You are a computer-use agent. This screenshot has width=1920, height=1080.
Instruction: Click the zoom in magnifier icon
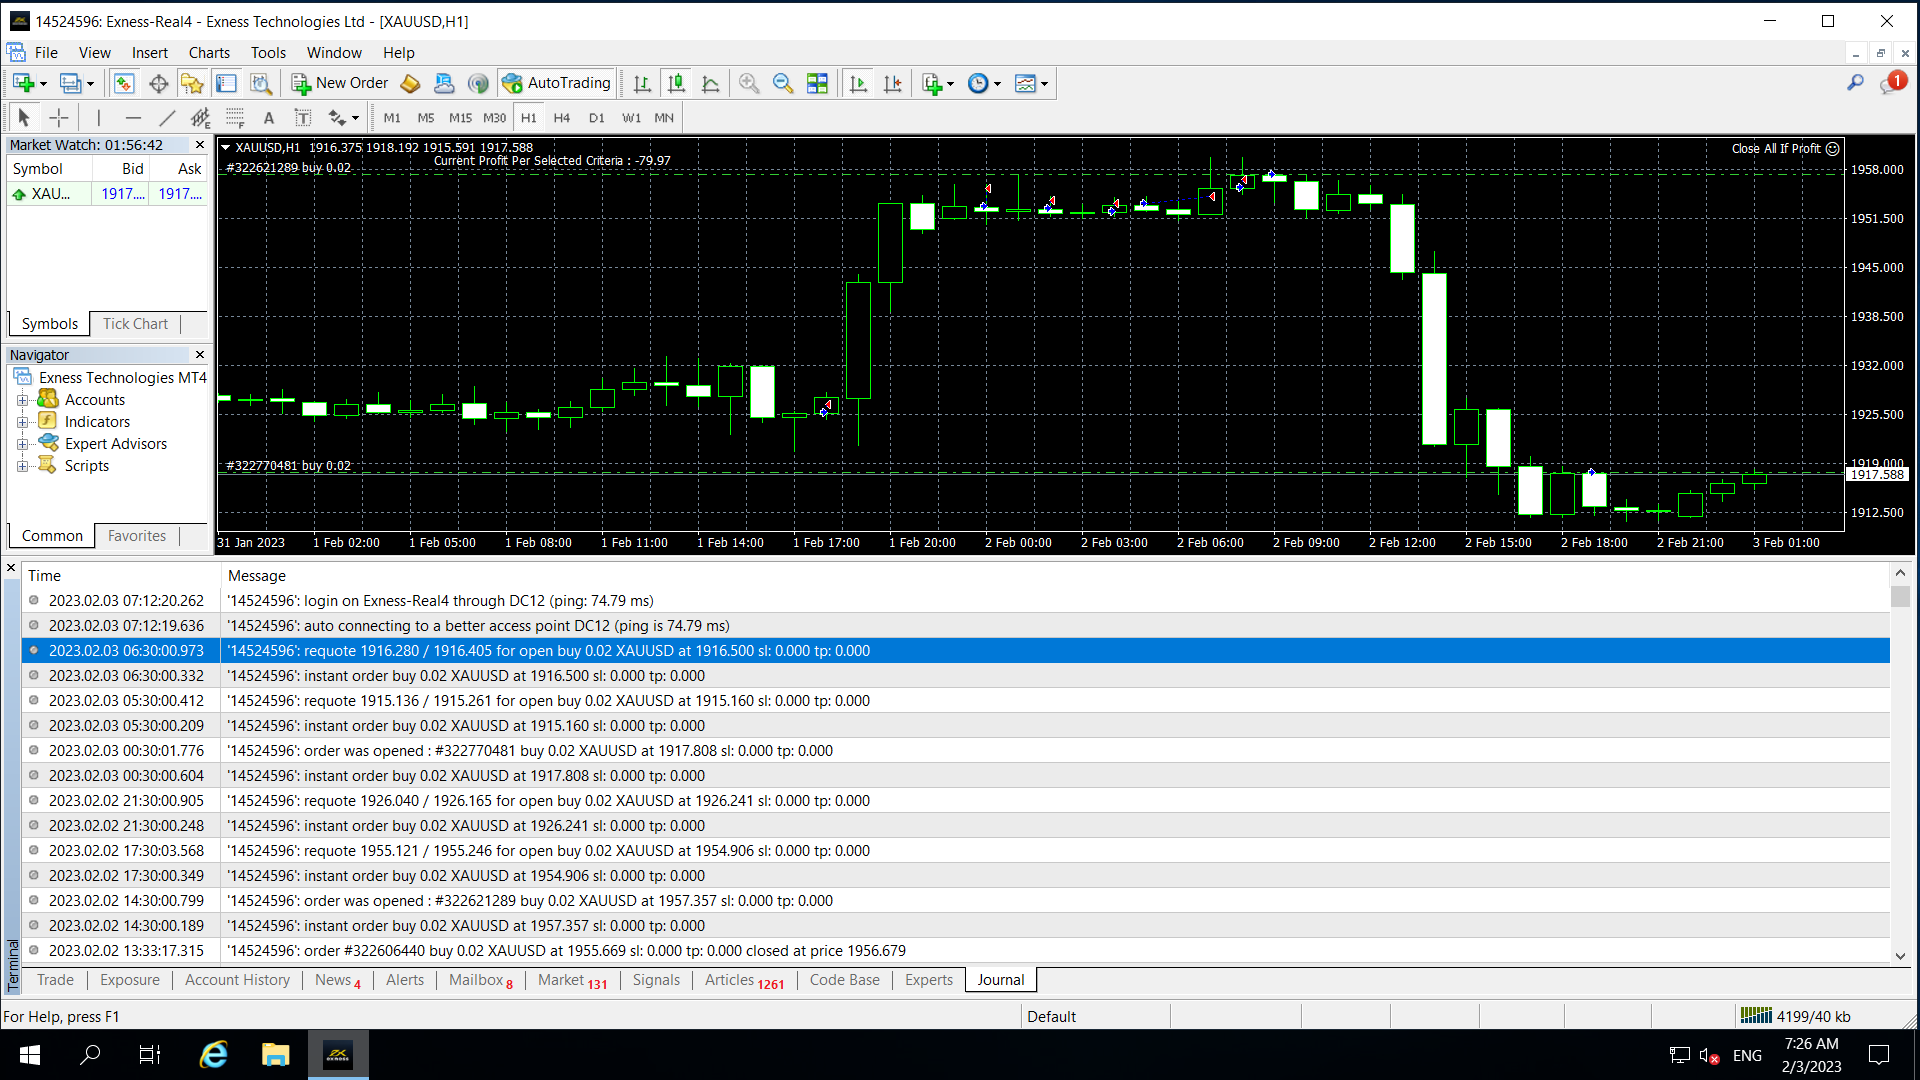(x=749, y=84)
